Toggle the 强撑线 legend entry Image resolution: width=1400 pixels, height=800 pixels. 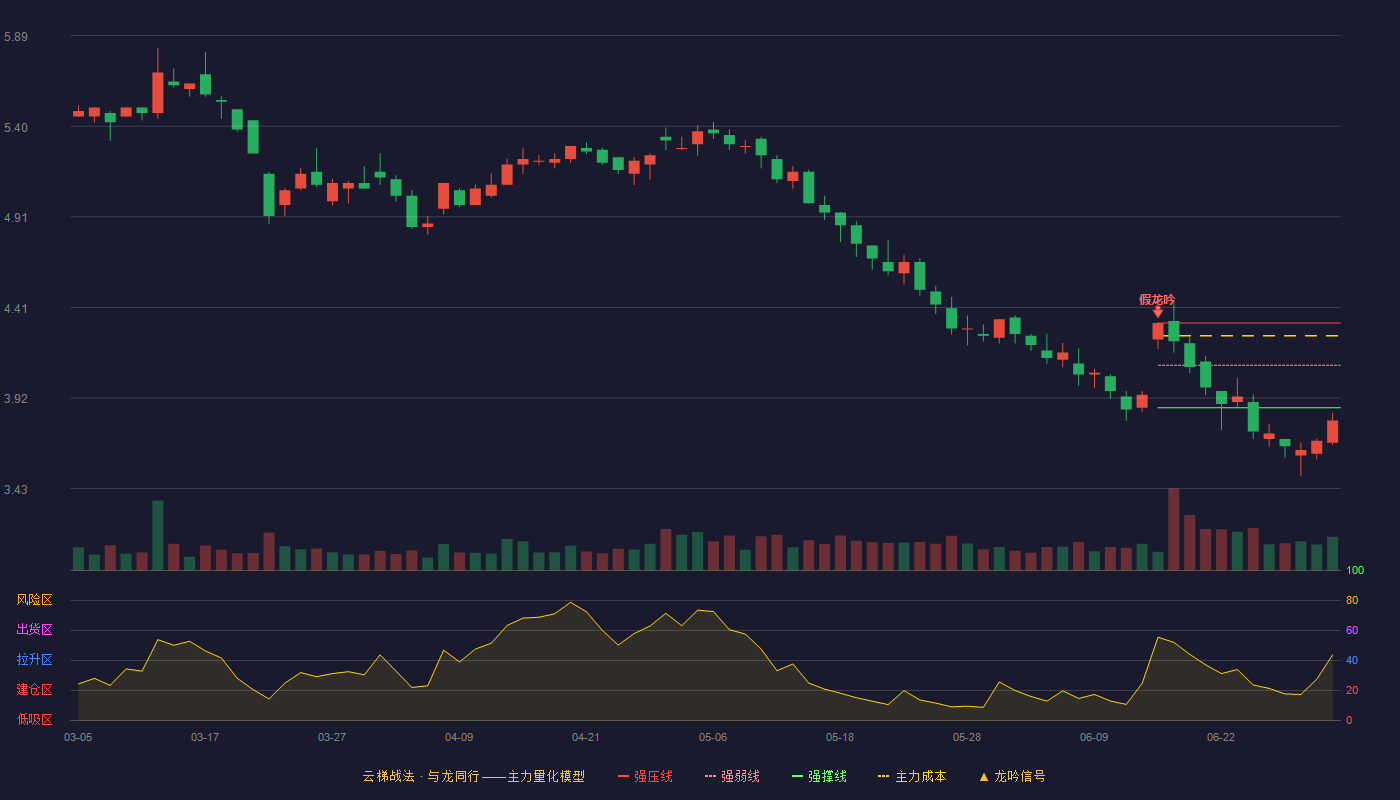point(819,776)
